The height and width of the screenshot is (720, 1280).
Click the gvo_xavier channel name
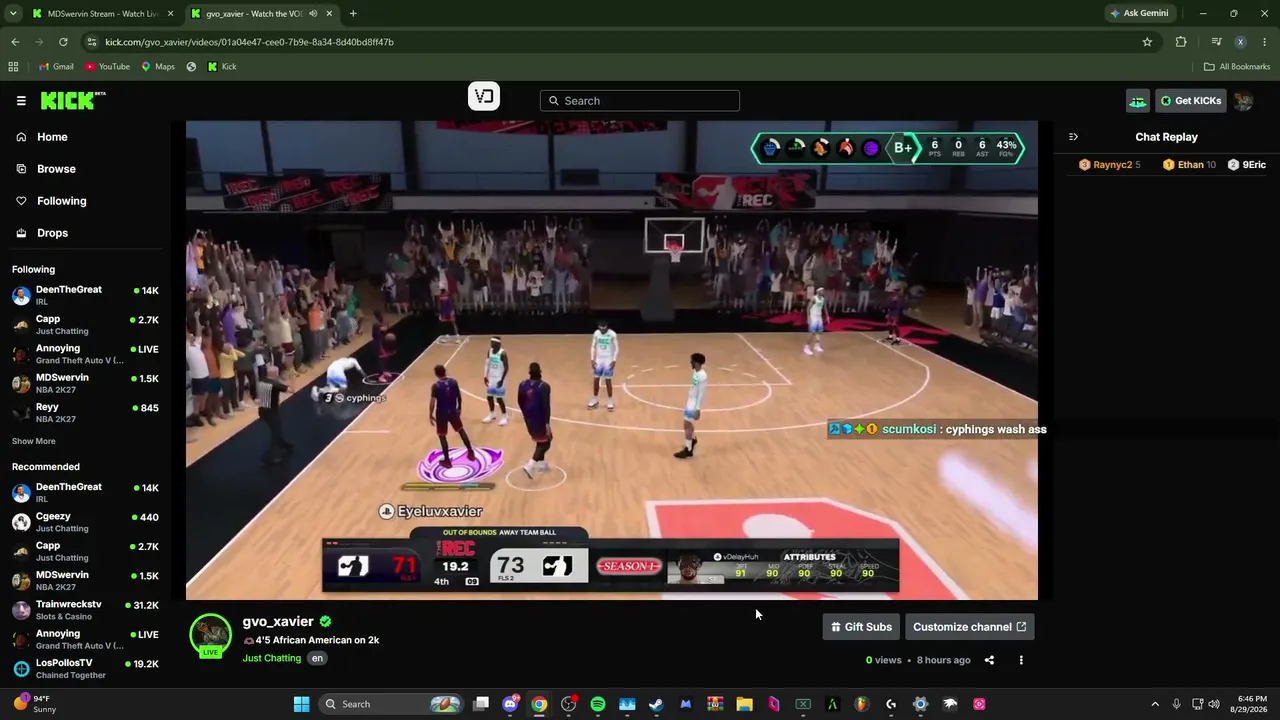tap(278, 621)
